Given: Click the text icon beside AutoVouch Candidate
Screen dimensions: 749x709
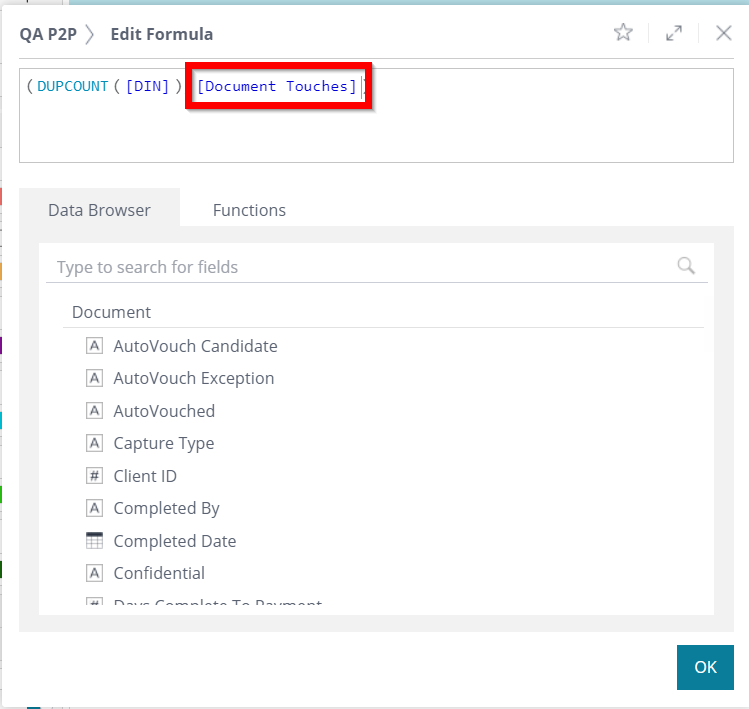Looking at the screenshot, I should tap(95, 346).
